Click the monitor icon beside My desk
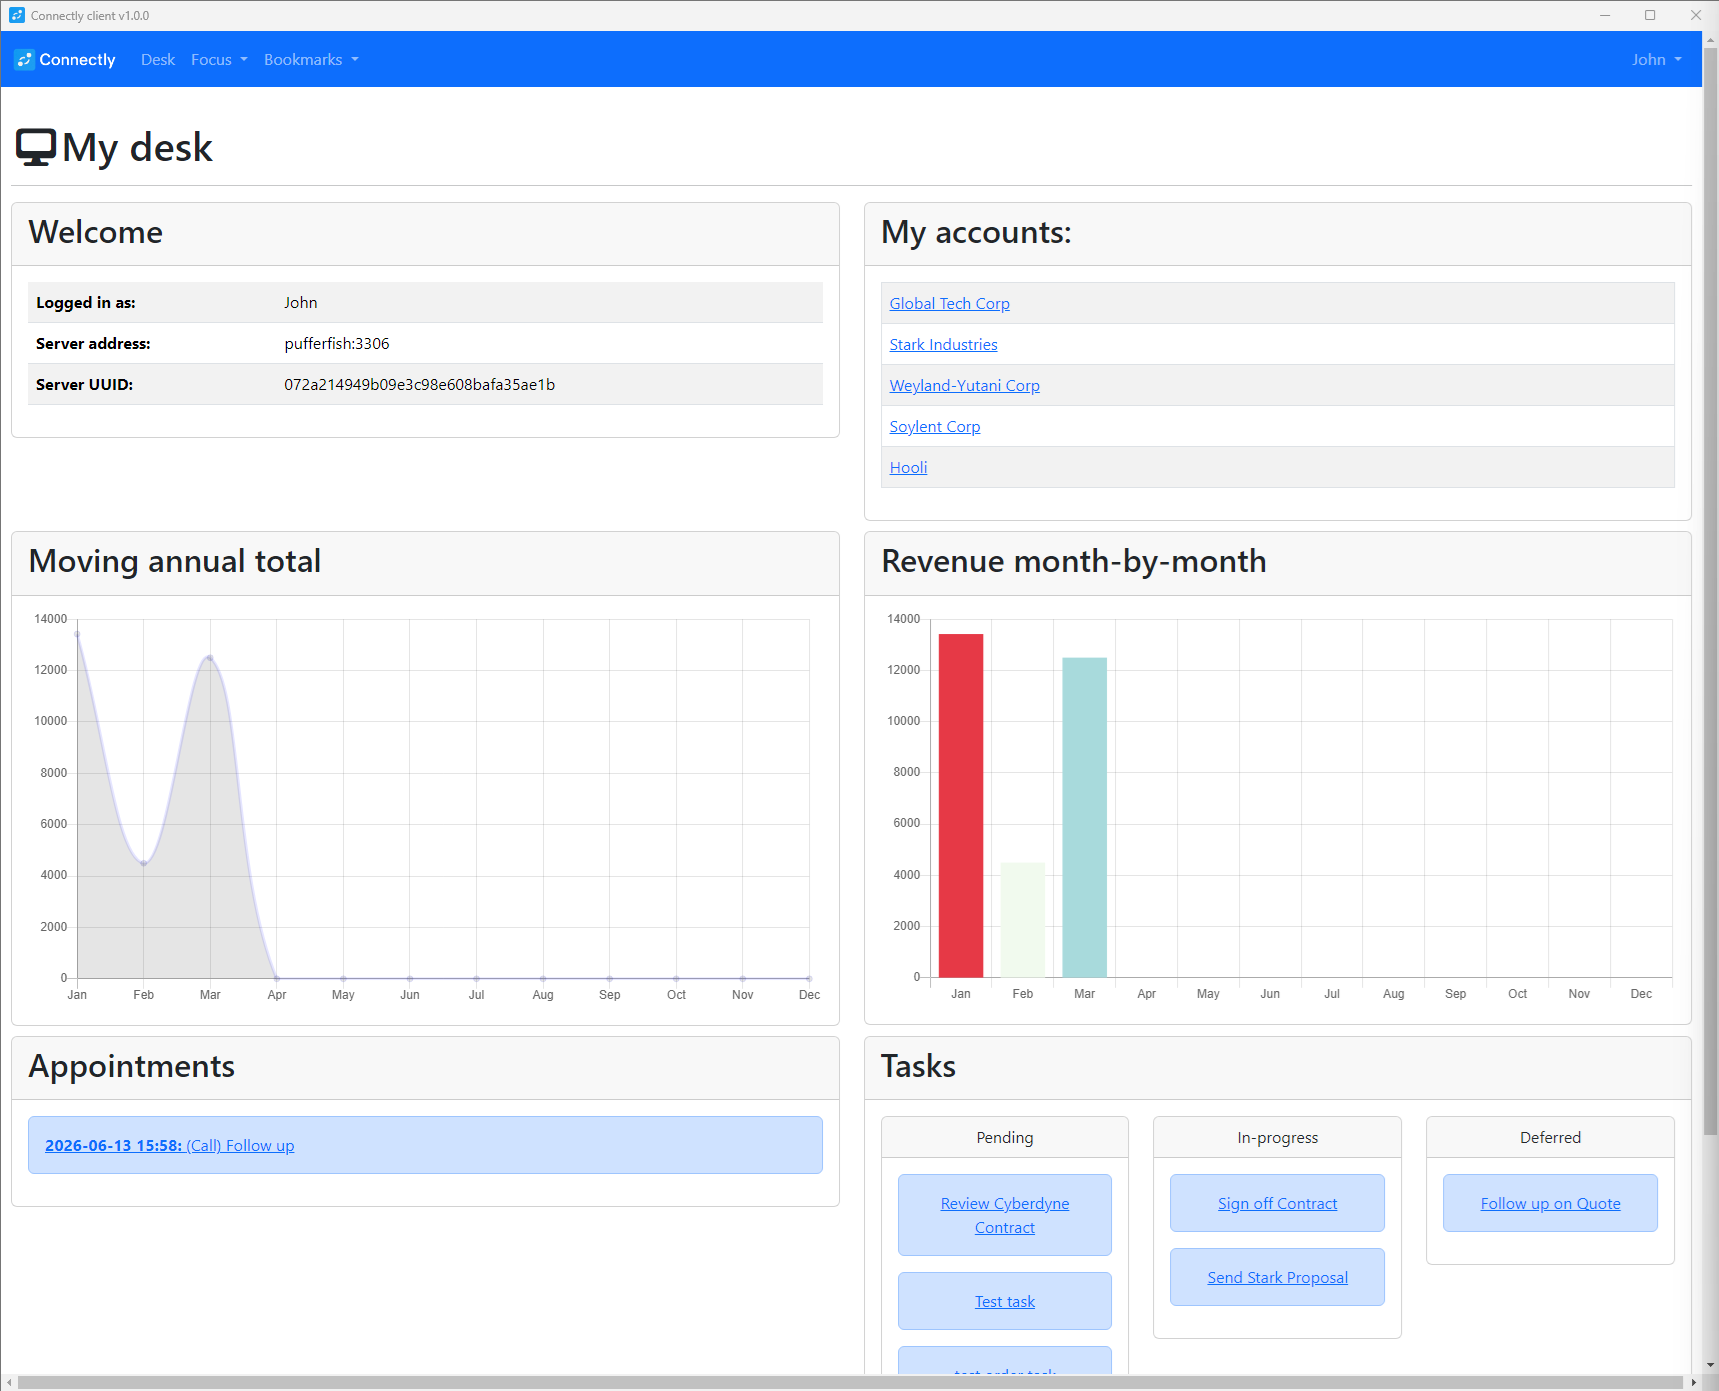Screen dimensions: 1719x1391 (x=36, y=148)
